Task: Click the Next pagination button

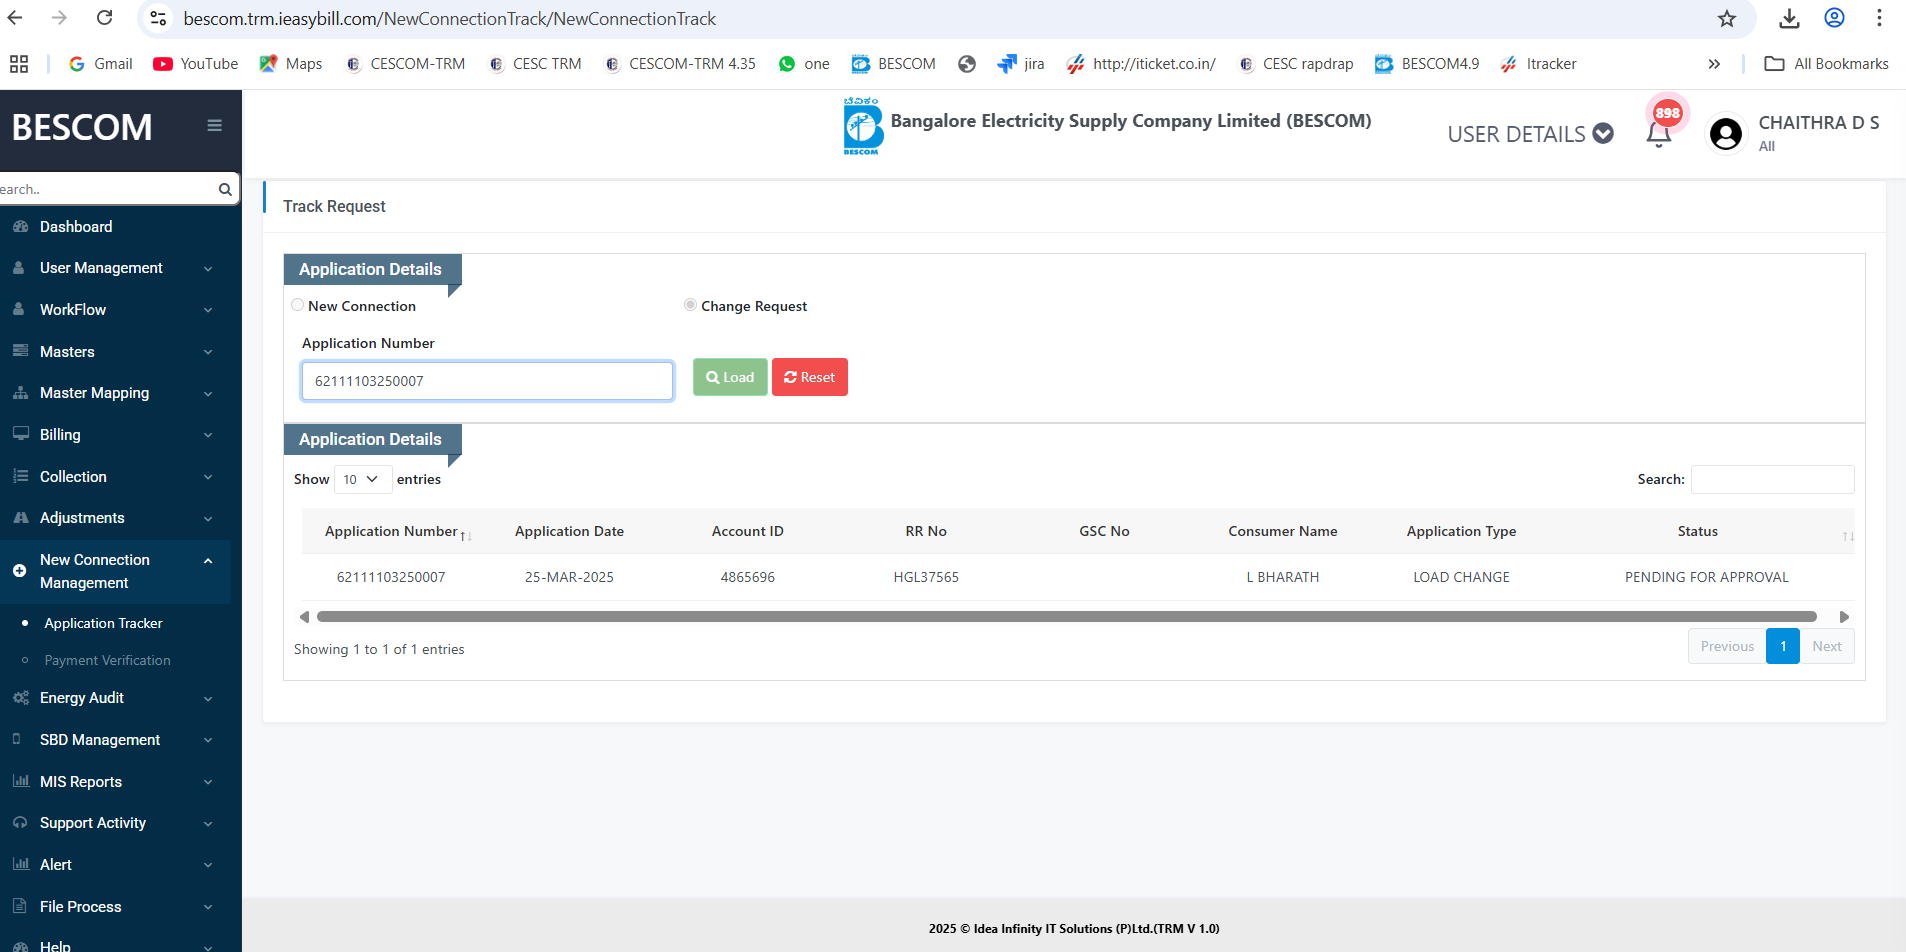Action: coord(1827,646)
